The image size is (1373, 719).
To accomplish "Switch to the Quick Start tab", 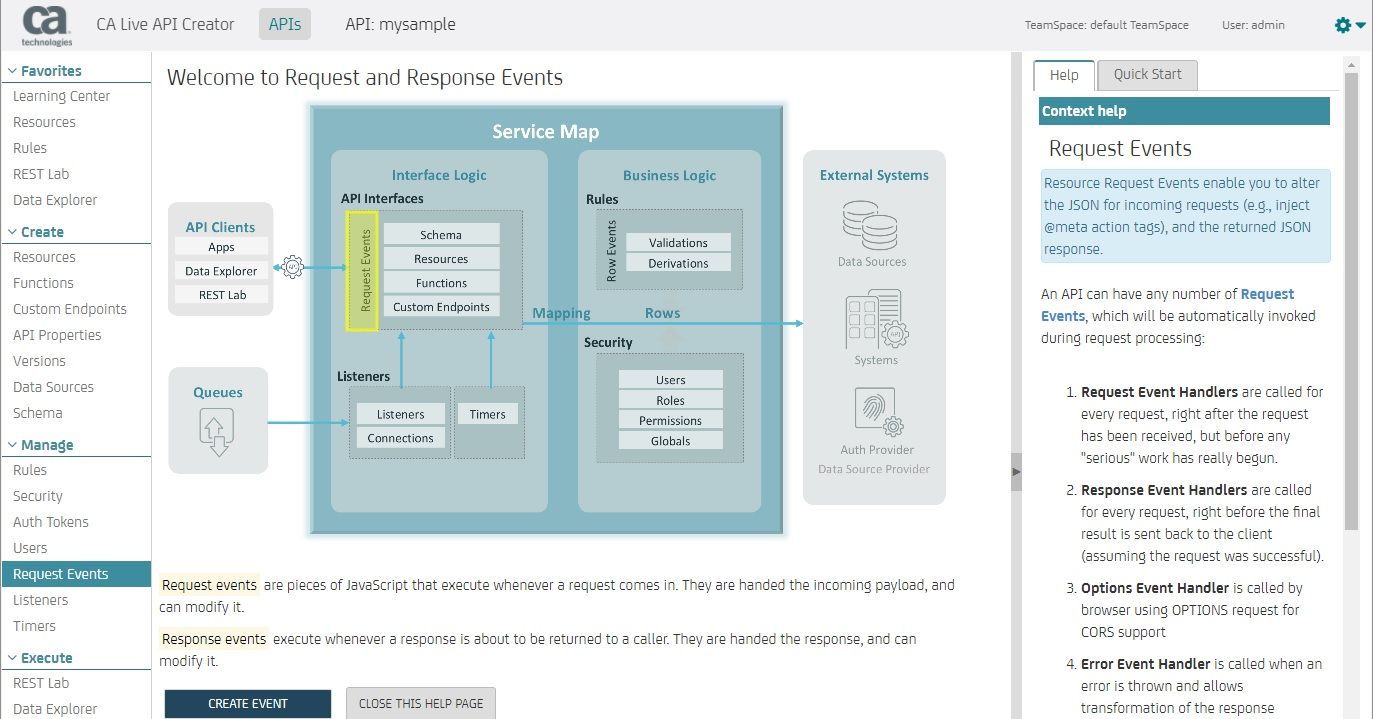I will 1147,75.
